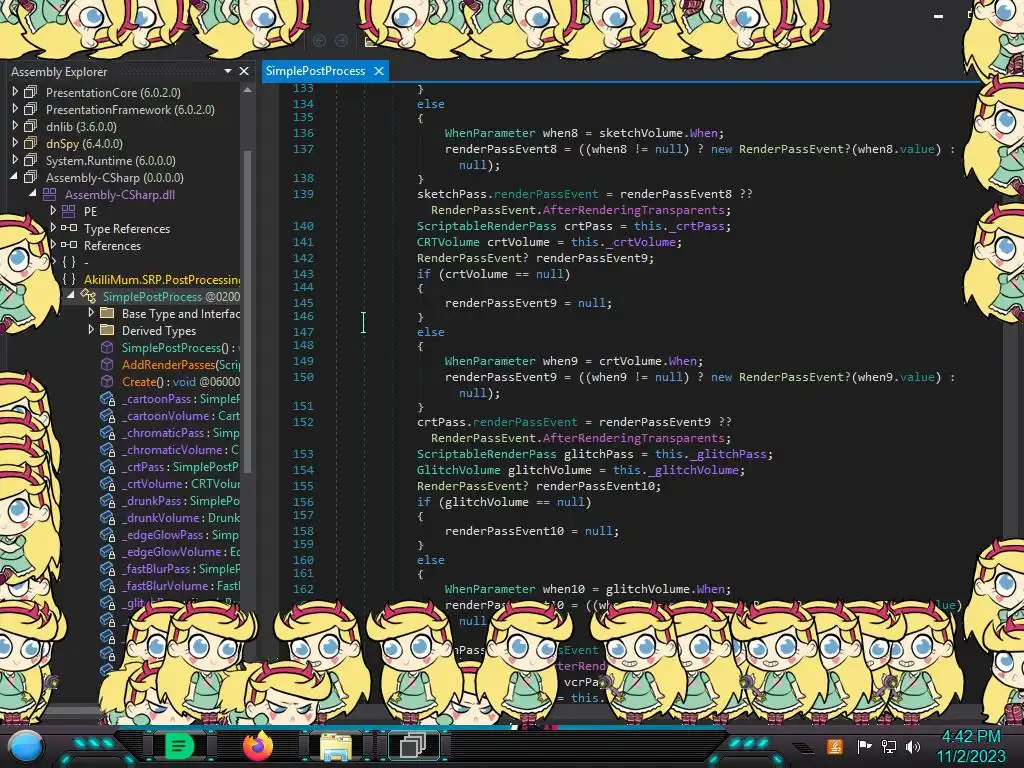
Task: Click the PE node icon
Action: (69, 211)
